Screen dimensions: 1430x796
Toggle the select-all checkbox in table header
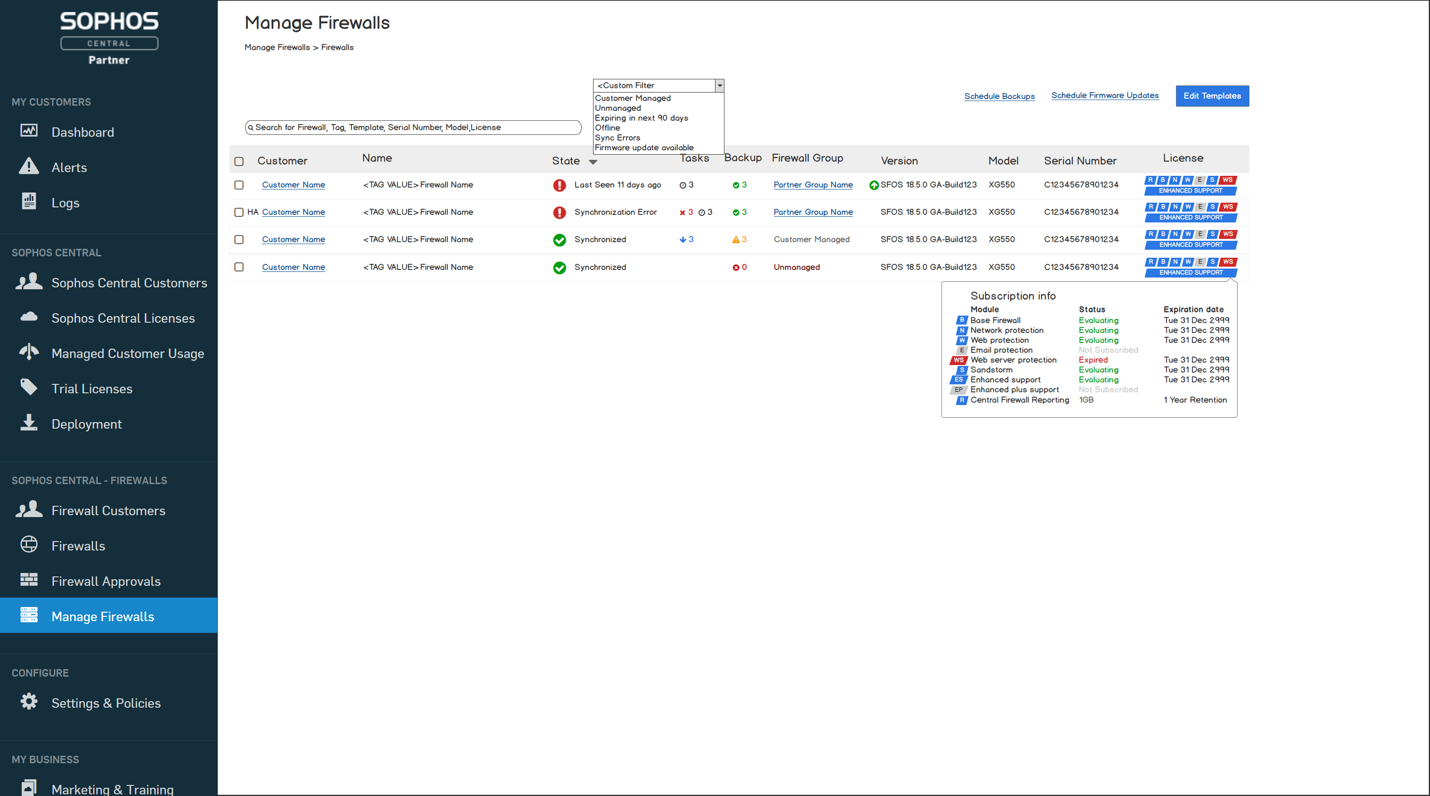tap(239, 161)
